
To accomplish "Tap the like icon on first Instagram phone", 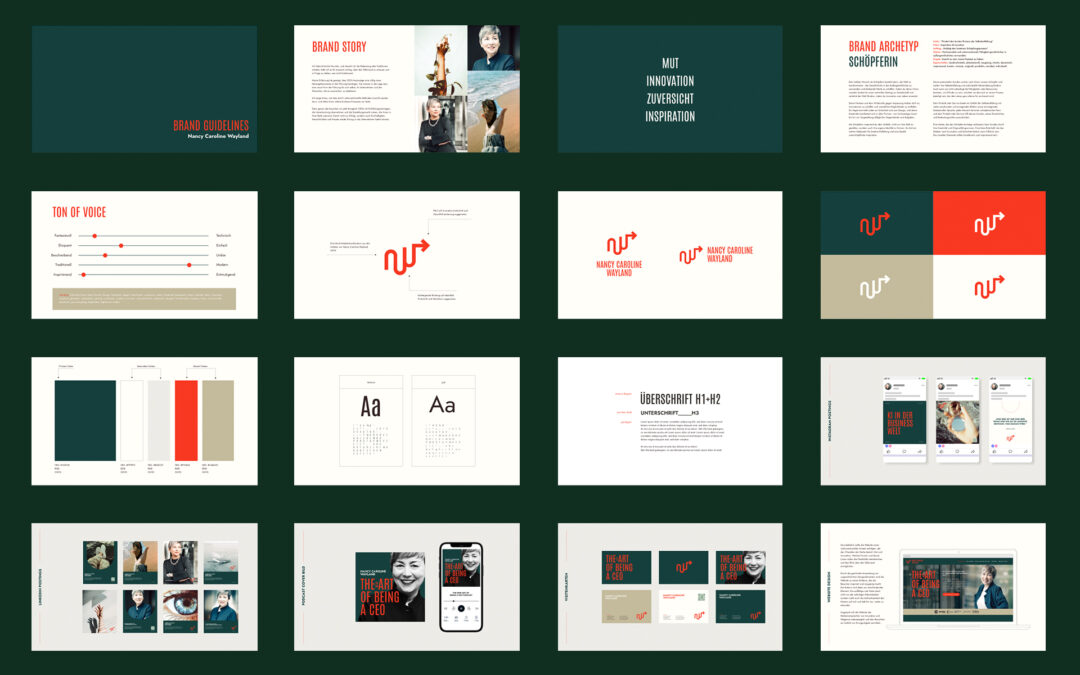I will pos(887,451).
